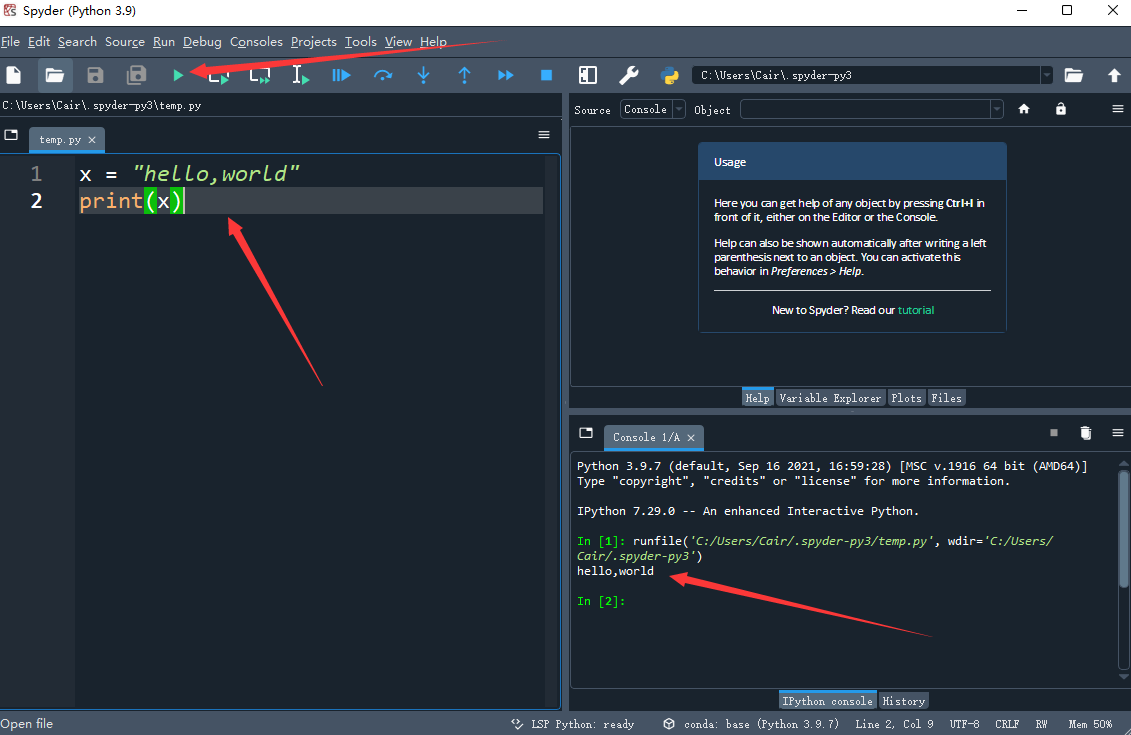This screenshot has height=735, width=1131.
Task: Switch to the History tab
Action: [904, 701]
